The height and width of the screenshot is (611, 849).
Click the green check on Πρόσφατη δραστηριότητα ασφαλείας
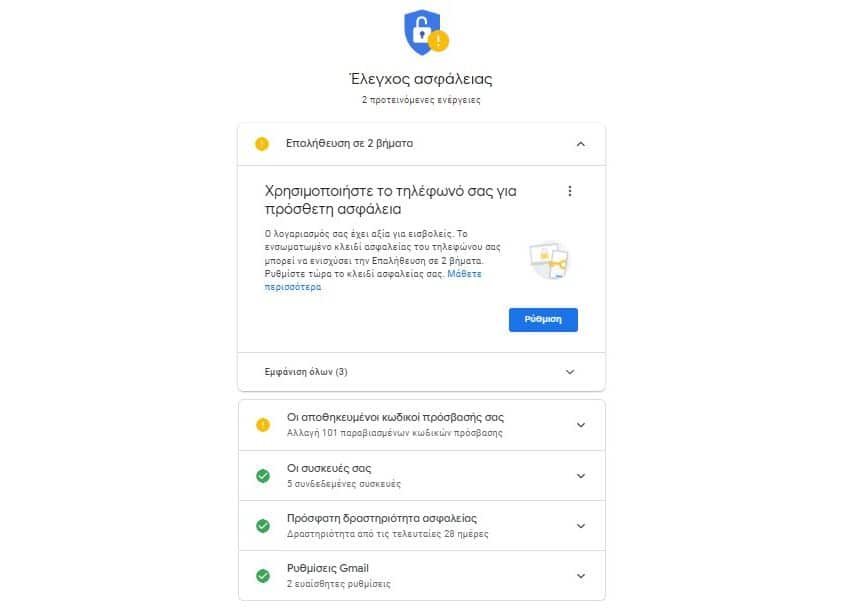click(x=263, y=524)
